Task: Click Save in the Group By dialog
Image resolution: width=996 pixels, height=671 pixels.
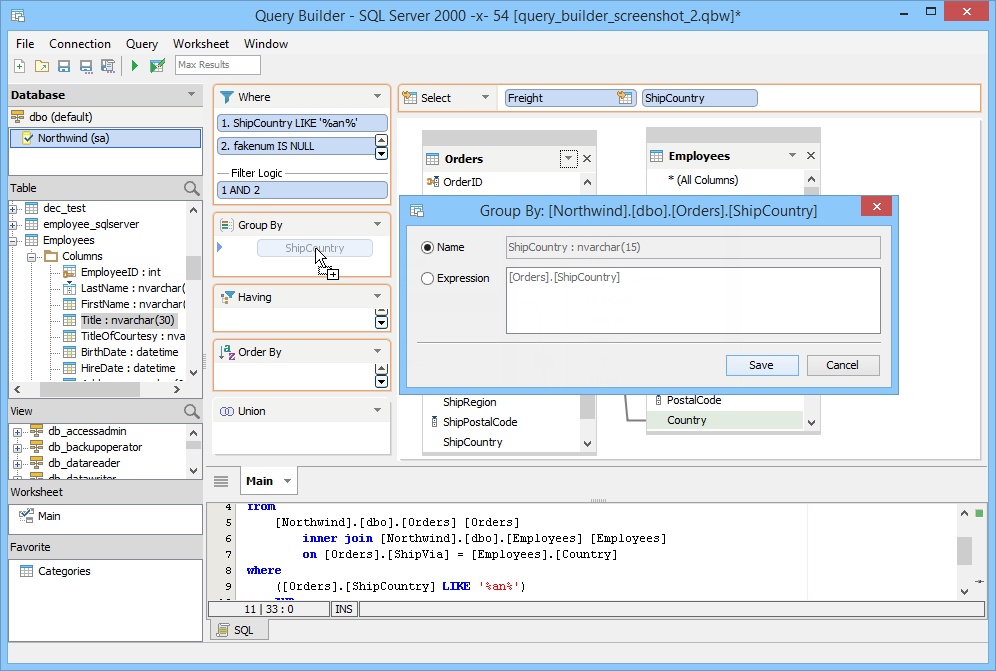Action: (x=762, y=365)
